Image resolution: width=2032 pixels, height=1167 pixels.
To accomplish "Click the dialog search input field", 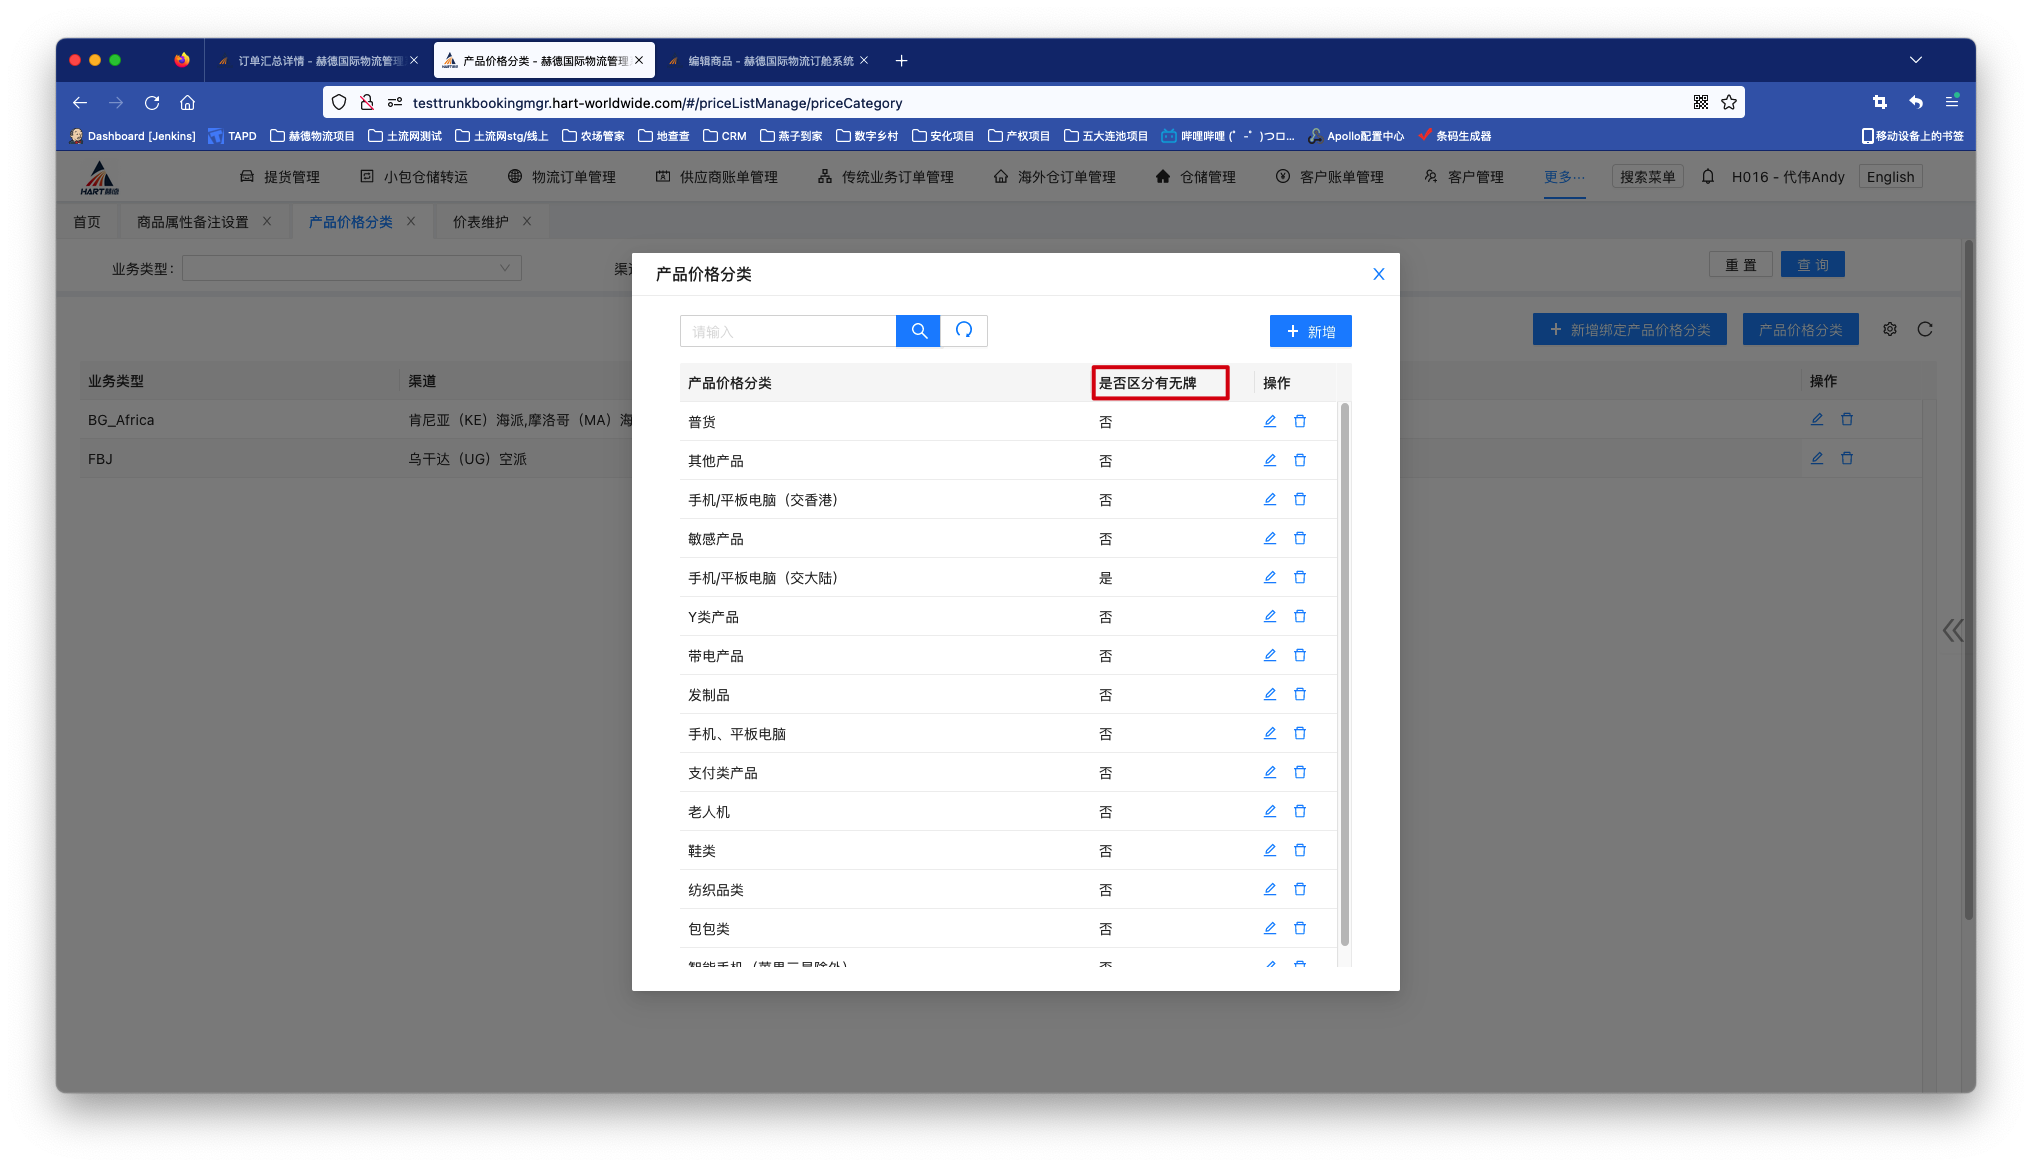I will (x=788, y=331).
